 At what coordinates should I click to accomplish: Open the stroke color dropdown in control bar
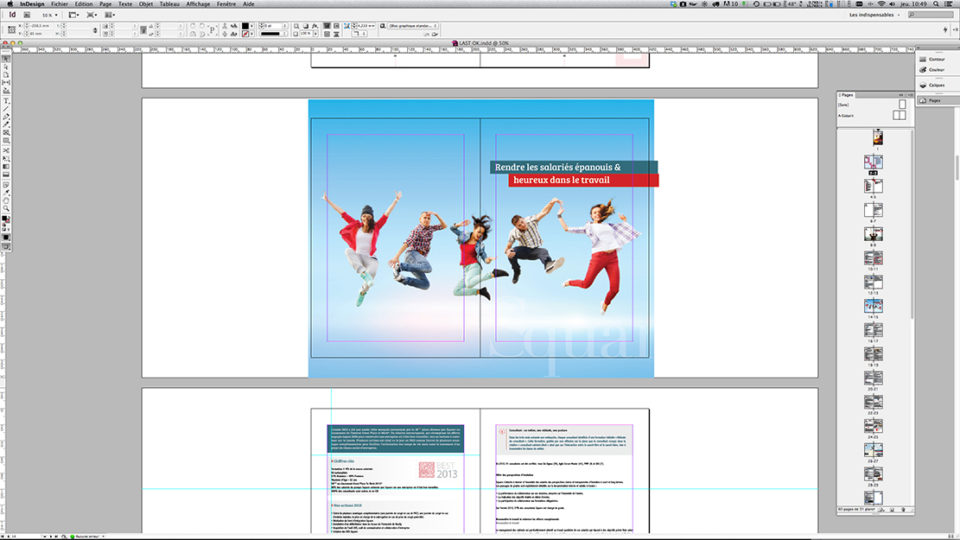click(x=252, y=34)
